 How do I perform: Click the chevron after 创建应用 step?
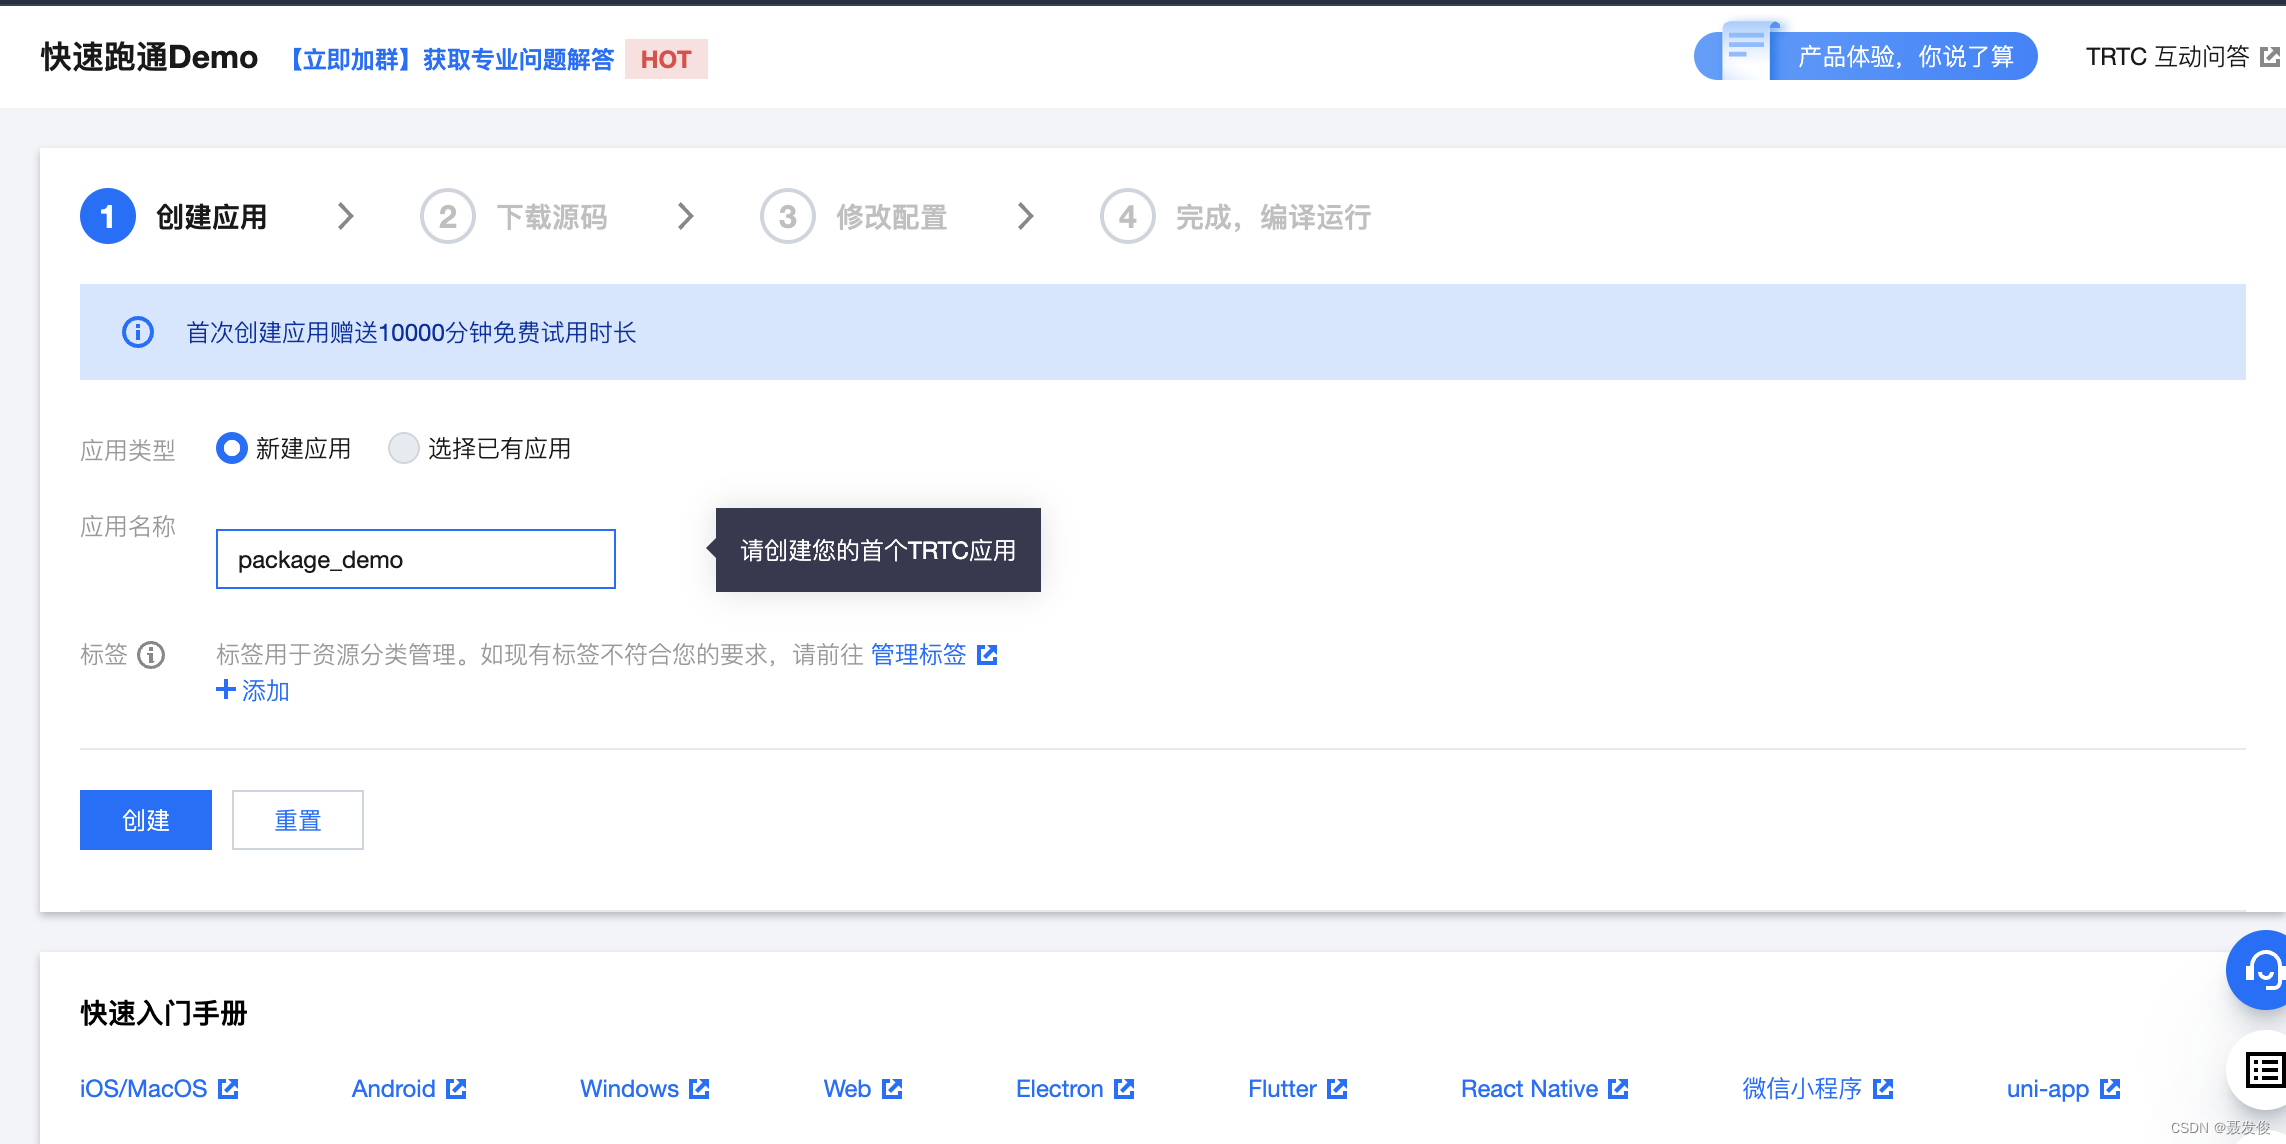345,216
